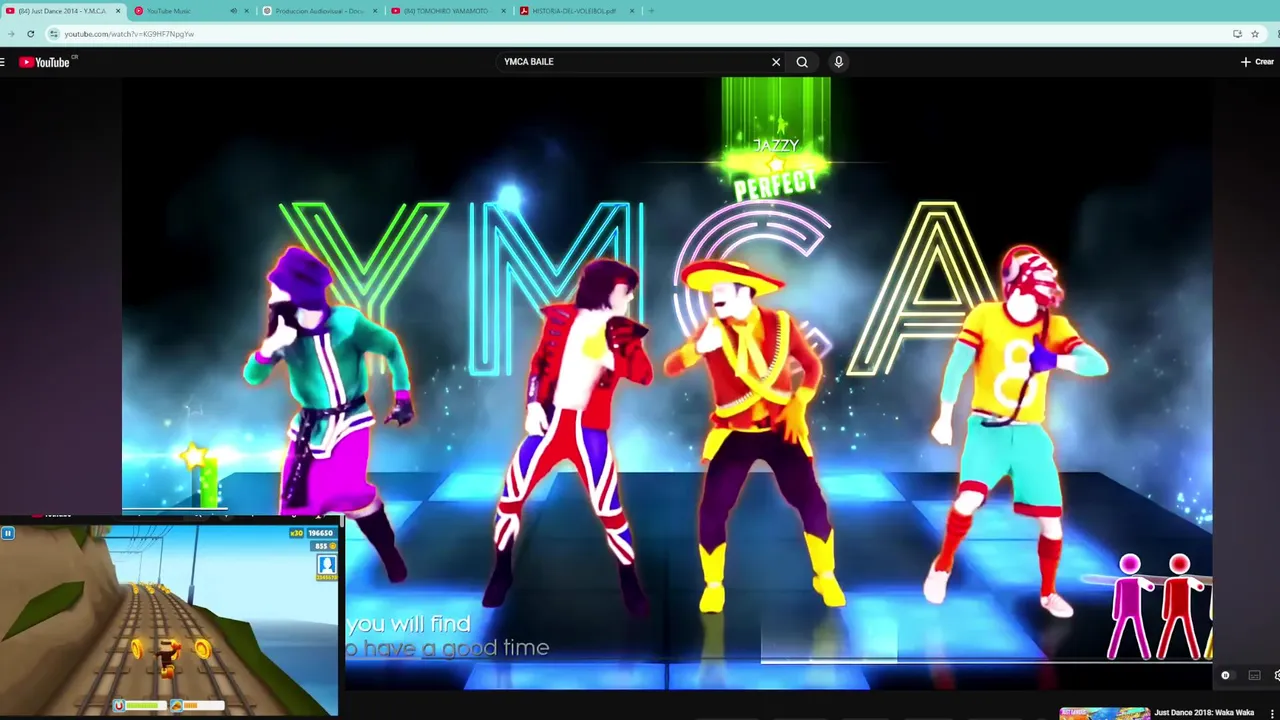Clear the YMCA BAILE search text
This screenshot has width=1280, height=720.
[776, 62]
